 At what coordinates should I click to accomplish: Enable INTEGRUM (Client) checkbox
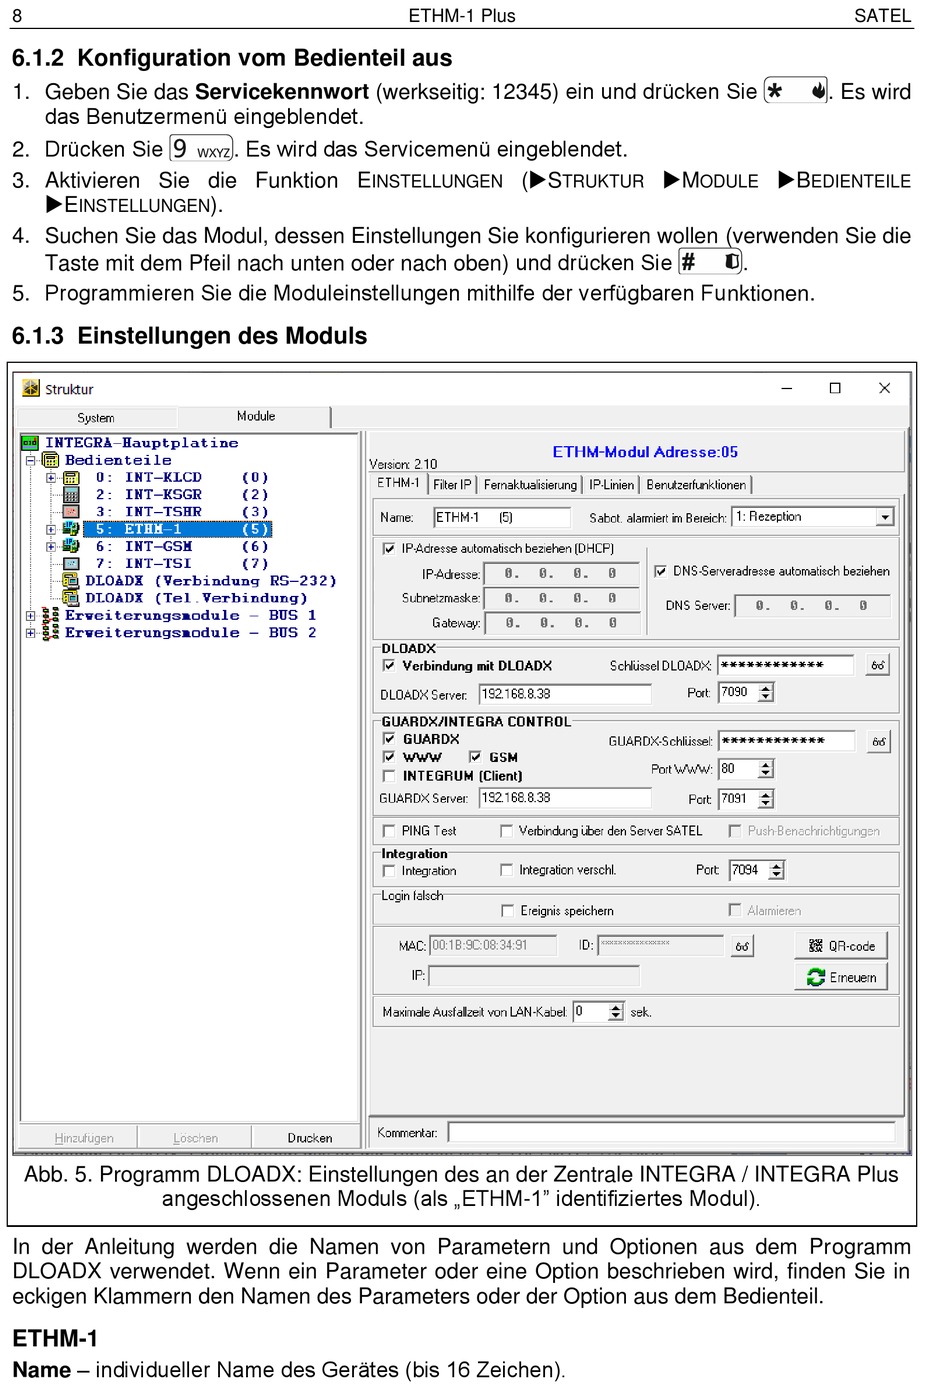coord(389,775)
